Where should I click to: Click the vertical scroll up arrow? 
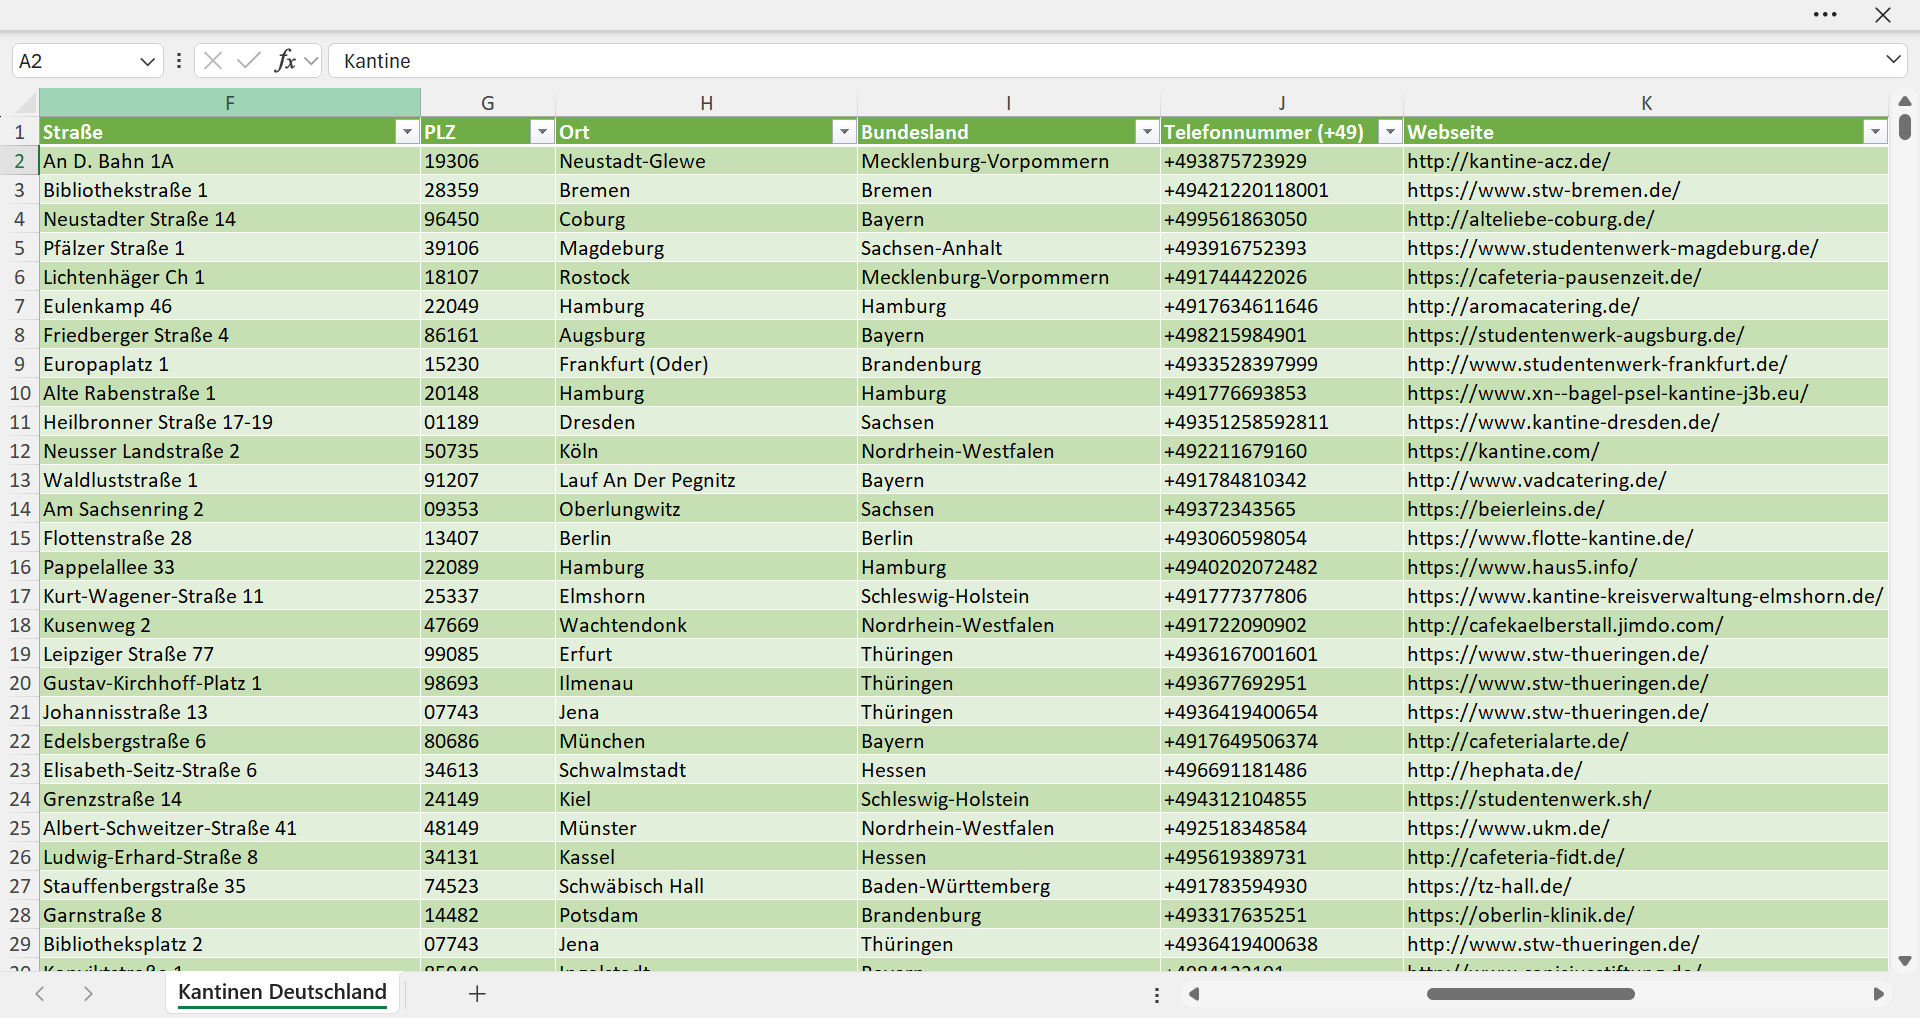[1905, 101]
